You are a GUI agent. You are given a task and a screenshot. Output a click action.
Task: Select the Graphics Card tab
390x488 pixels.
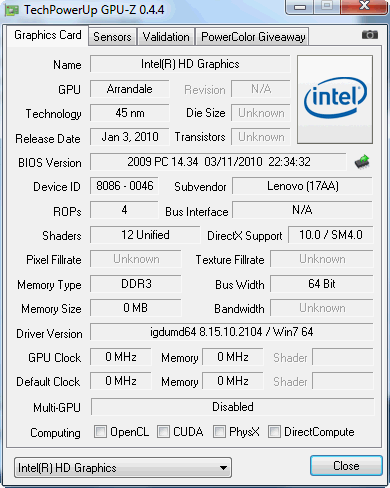(48, 35)
